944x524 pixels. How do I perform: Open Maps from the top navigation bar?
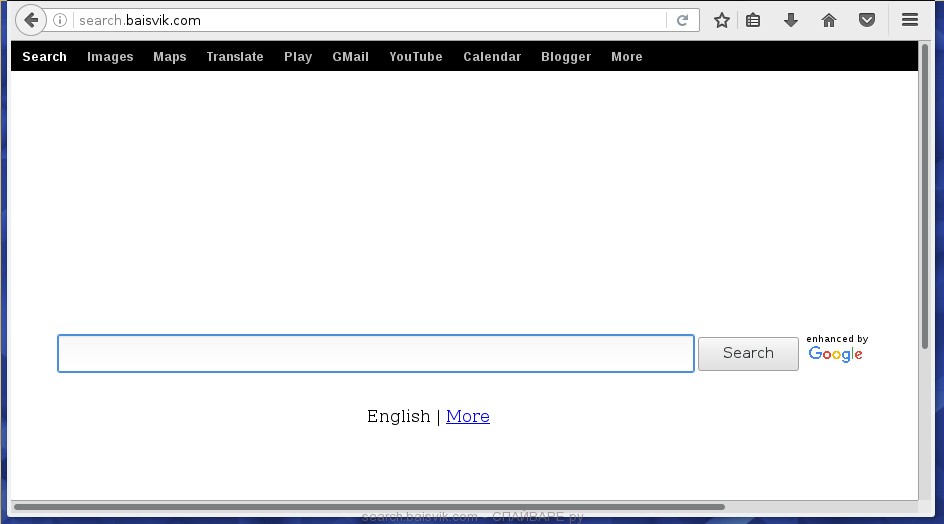[x=170, y=57]
